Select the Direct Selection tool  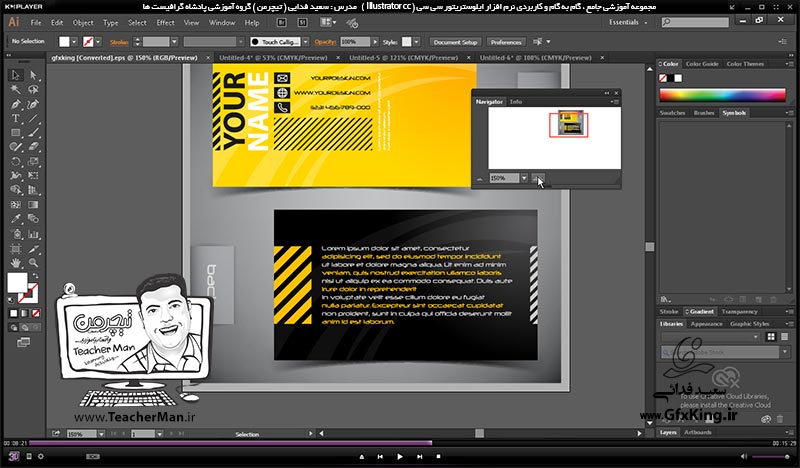(33, 75)
